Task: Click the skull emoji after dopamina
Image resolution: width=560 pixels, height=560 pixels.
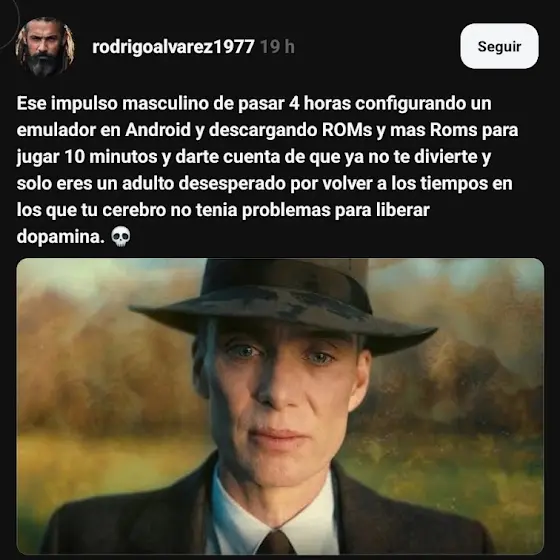Action: click(121, 237)
